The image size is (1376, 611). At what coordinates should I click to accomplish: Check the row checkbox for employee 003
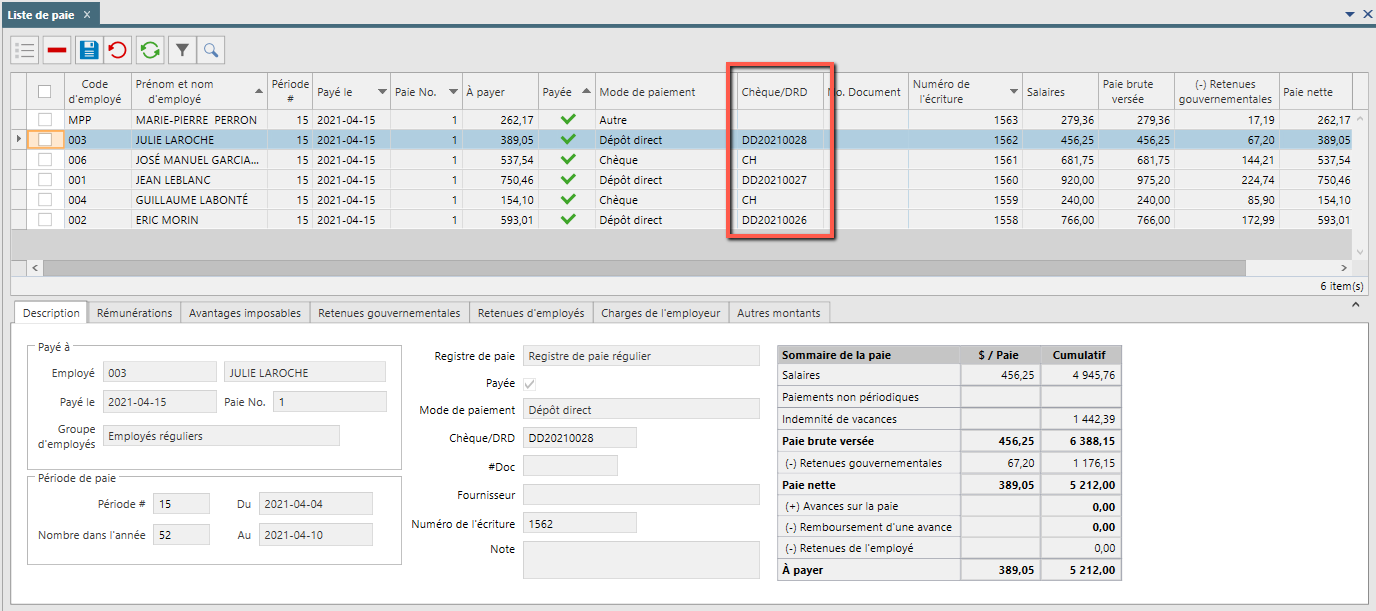[44, 140]
